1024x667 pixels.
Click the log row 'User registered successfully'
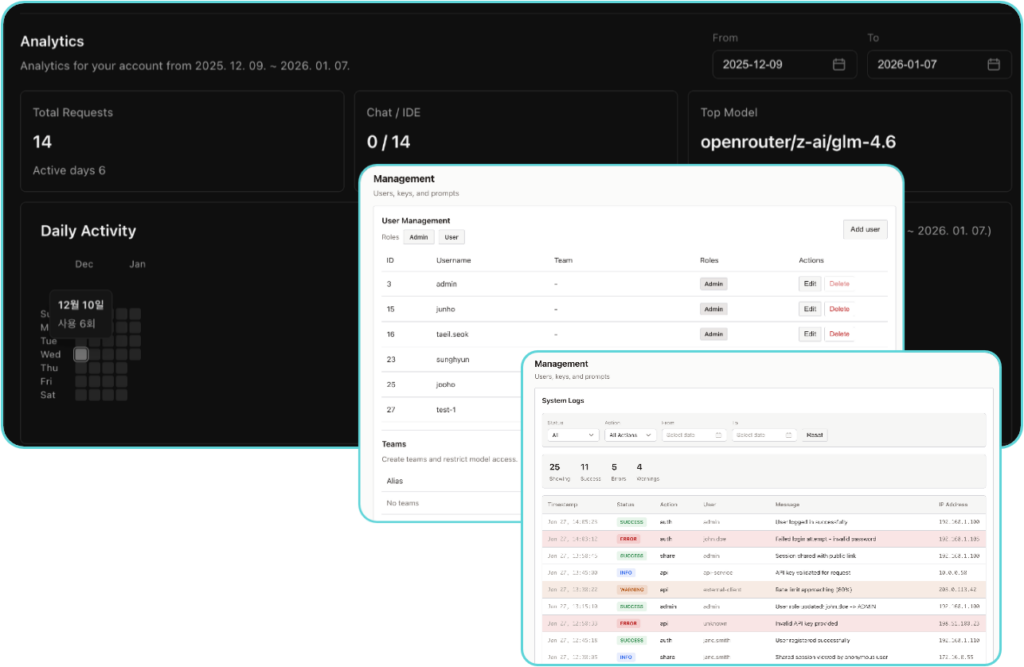coord(763,640)
